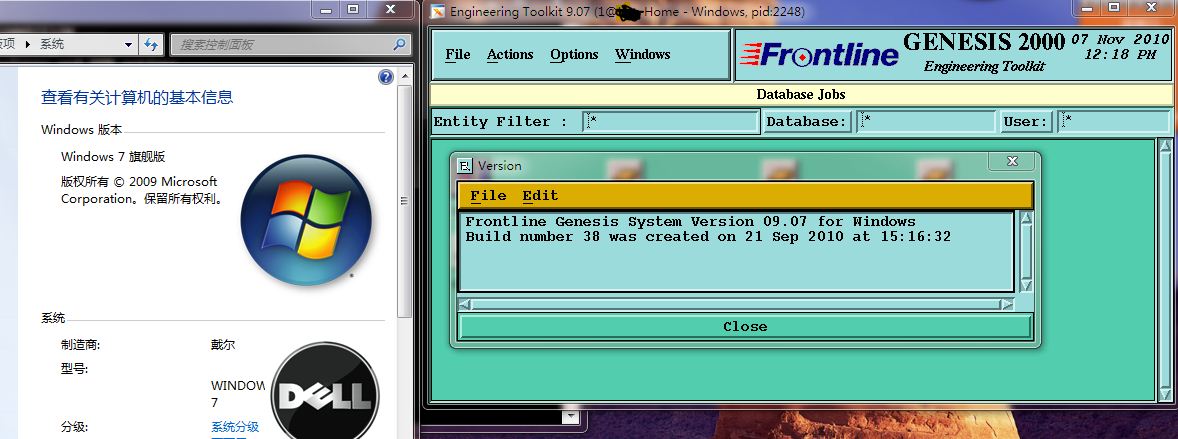This screenshot has width=1178, height=439.
Task: Click the Build number 38 text line
Action: (708, 237)
